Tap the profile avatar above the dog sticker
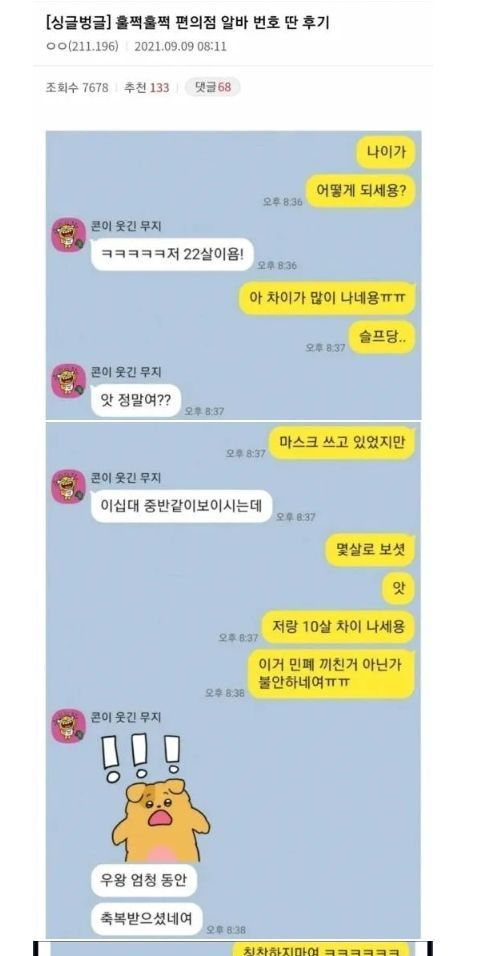The image size is (478, 956). click(68, 726)
